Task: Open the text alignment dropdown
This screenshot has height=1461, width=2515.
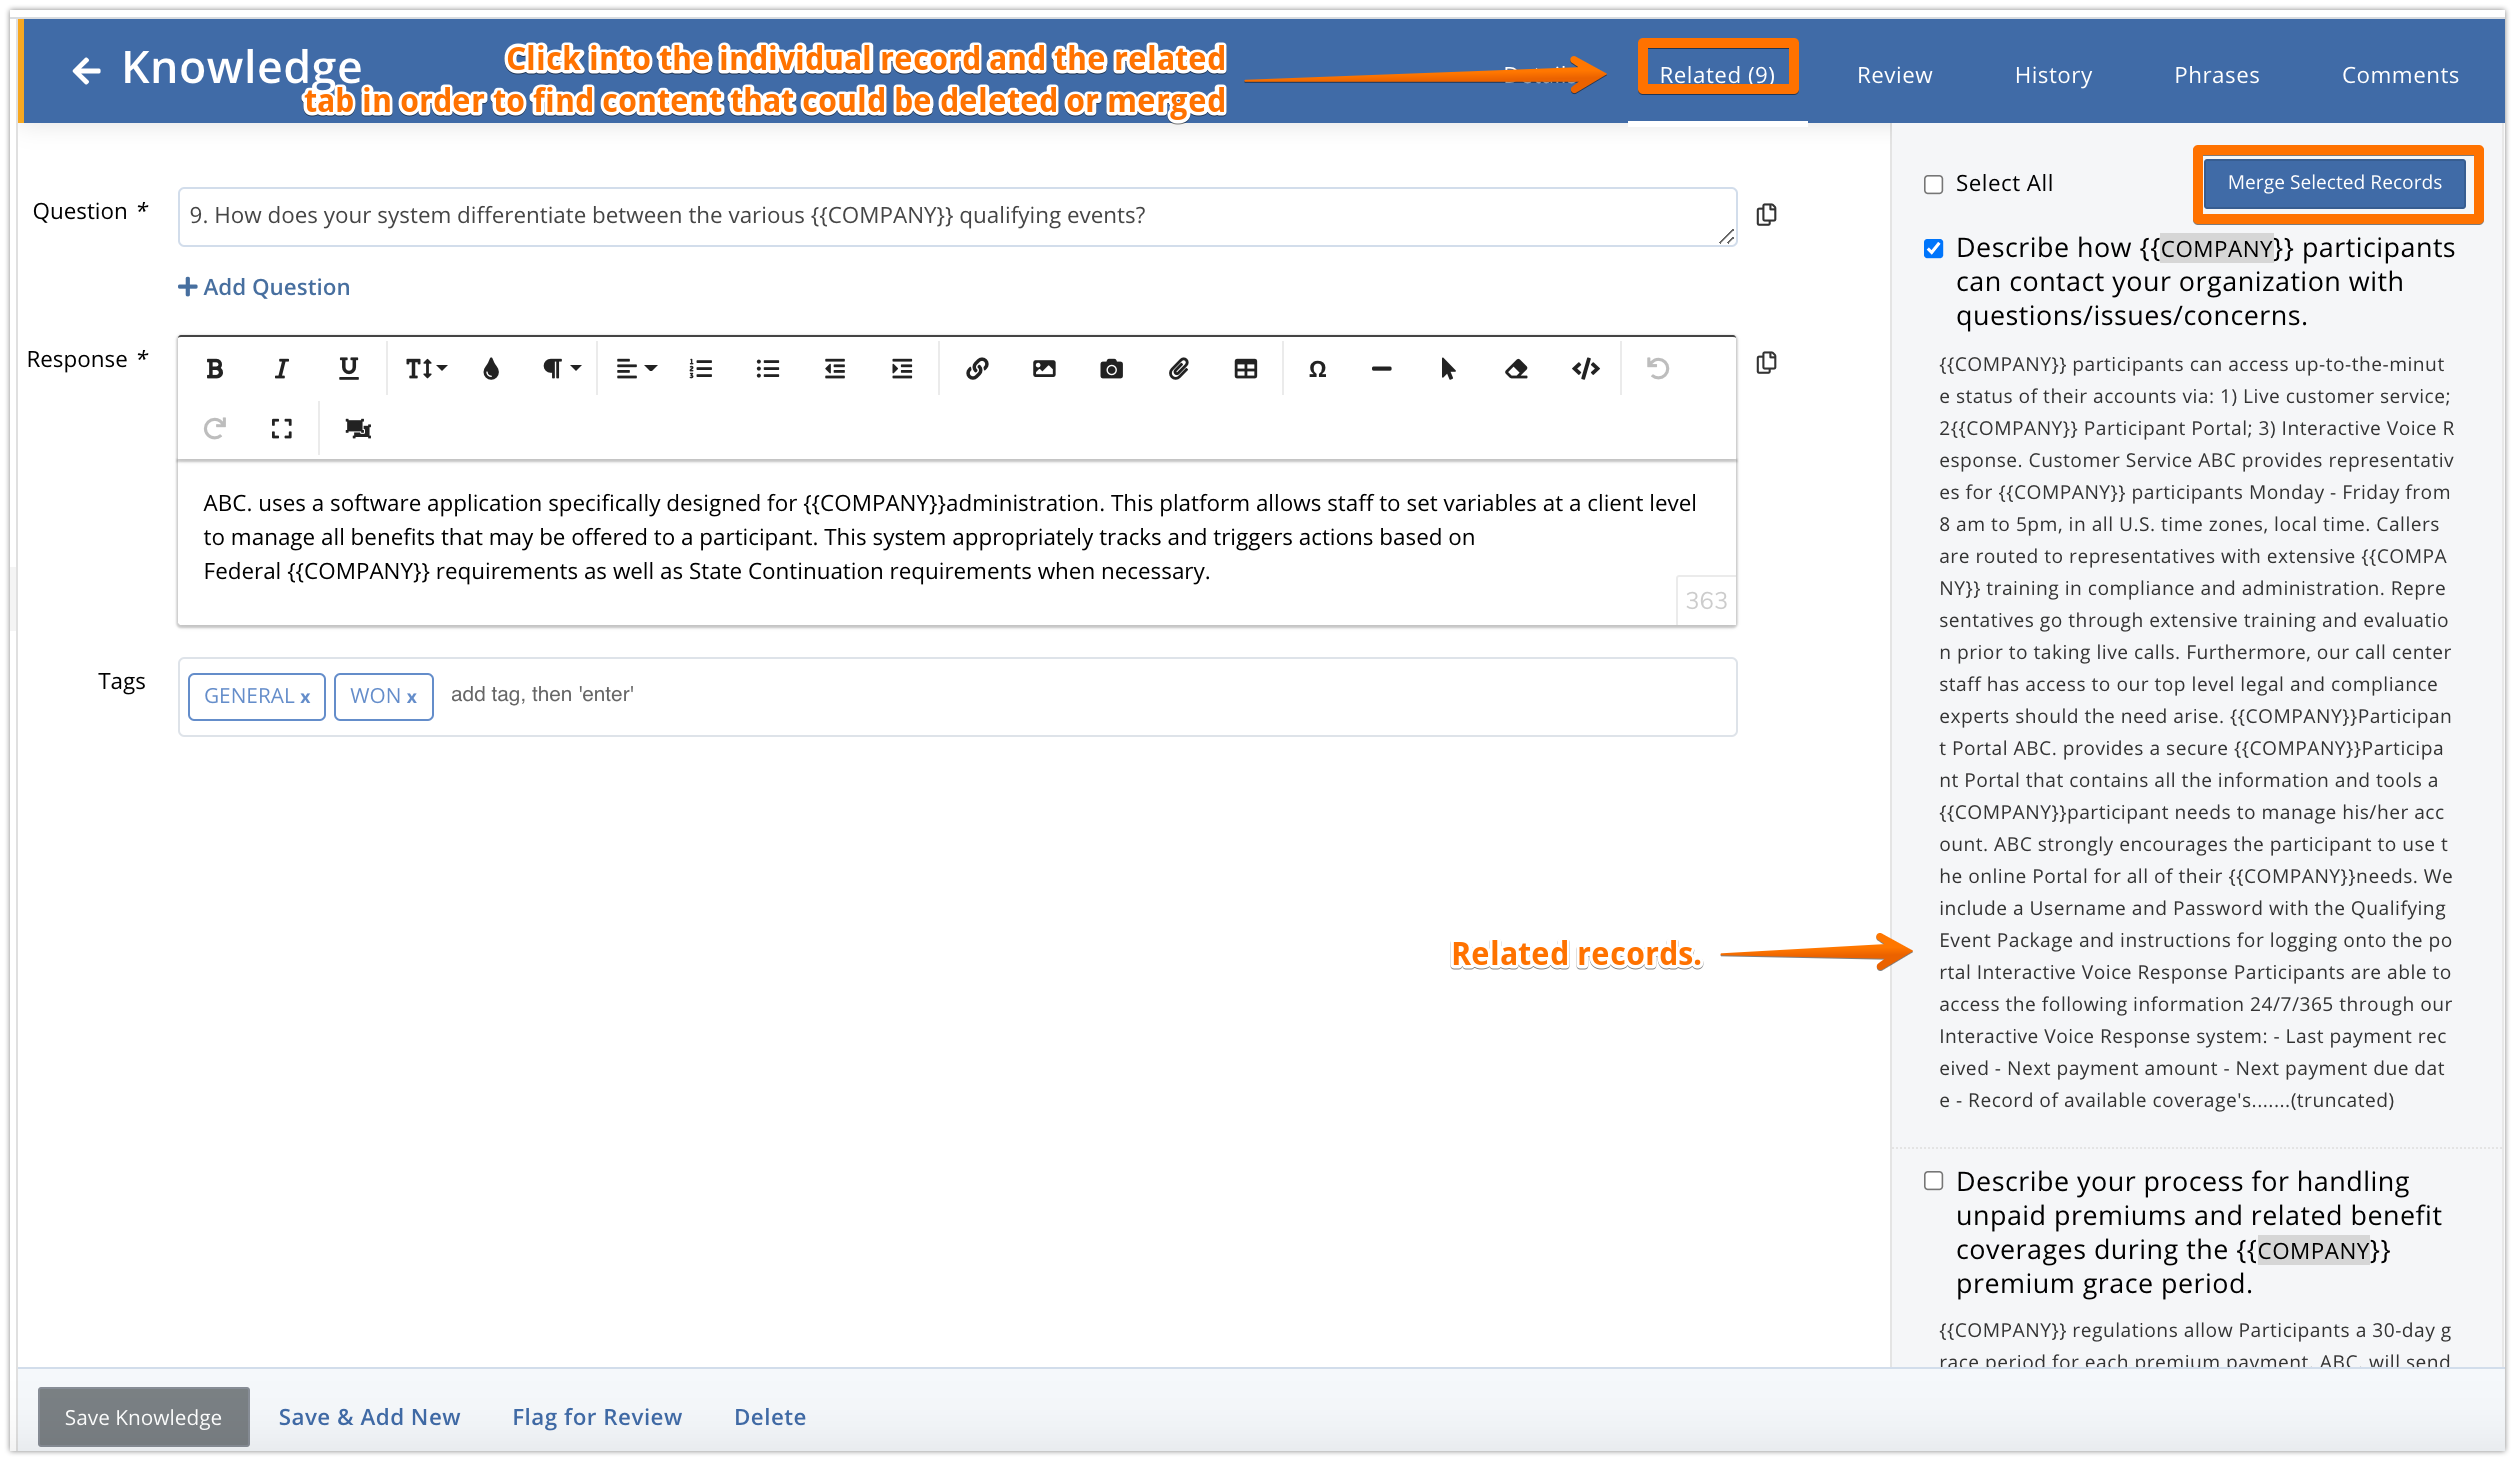Action: click(636, 369)
